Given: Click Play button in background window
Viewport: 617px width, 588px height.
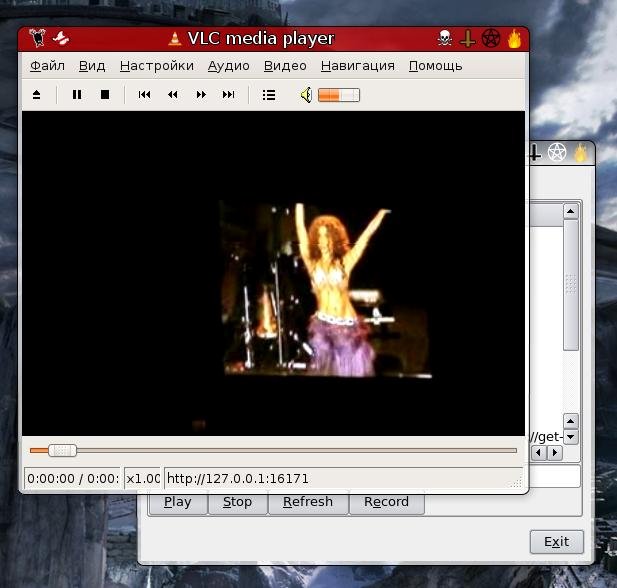Looking at the screenshot, I should tap(177, 502).
